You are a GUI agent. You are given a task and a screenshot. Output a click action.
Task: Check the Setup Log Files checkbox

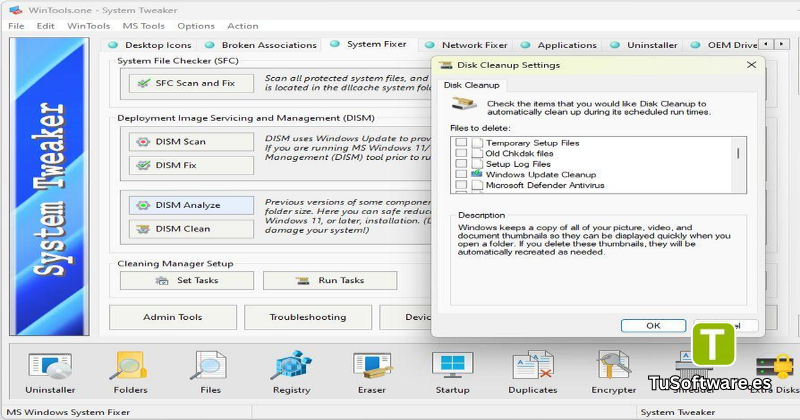click(461, 164)
